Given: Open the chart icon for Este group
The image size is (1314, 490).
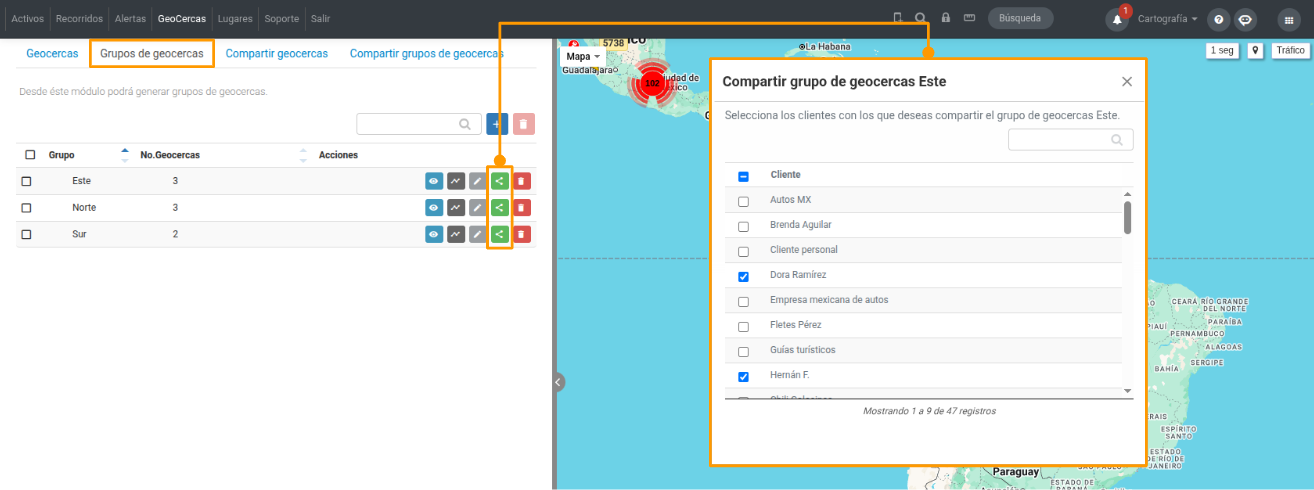Looking at the screenshot, I should (x=456, y=181).
